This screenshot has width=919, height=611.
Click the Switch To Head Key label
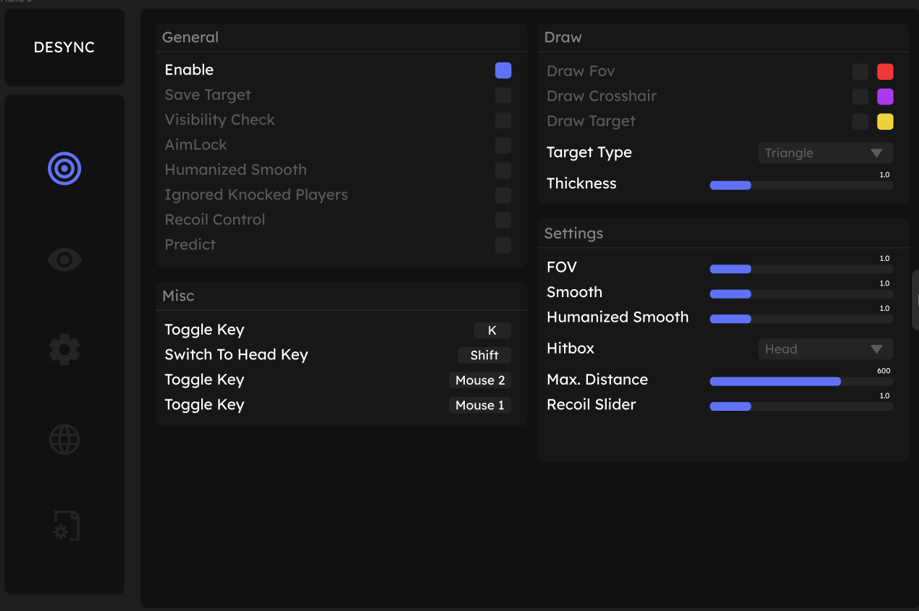(x=236, y=355)
